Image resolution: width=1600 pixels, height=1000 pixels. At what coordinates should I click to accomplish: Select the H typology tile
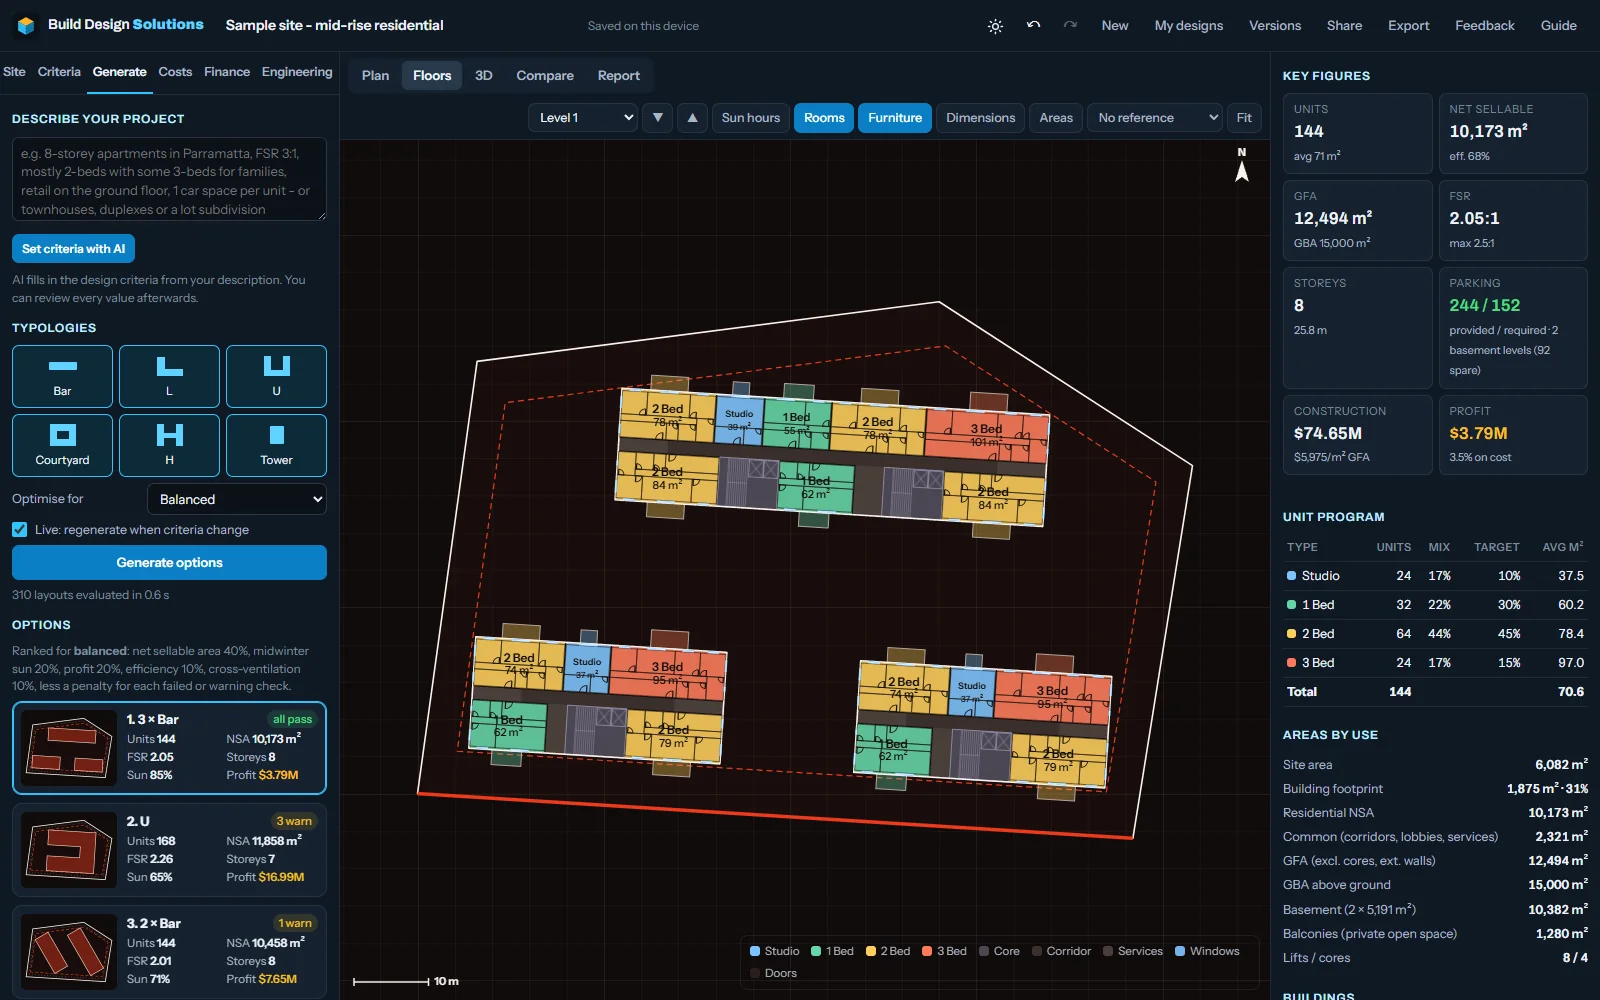coord(169,445)
